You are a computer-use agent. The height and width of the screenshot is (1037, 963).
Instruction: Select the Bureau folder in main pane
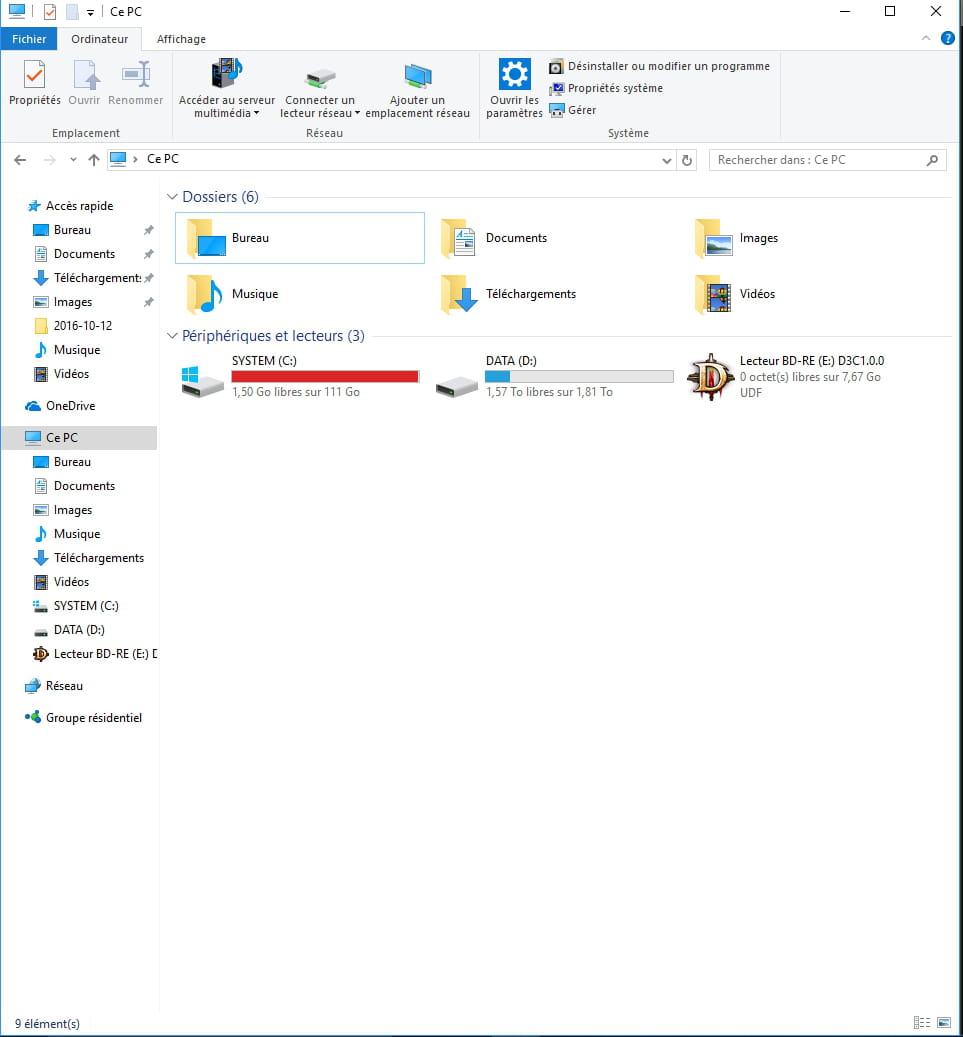coord(300,238)
